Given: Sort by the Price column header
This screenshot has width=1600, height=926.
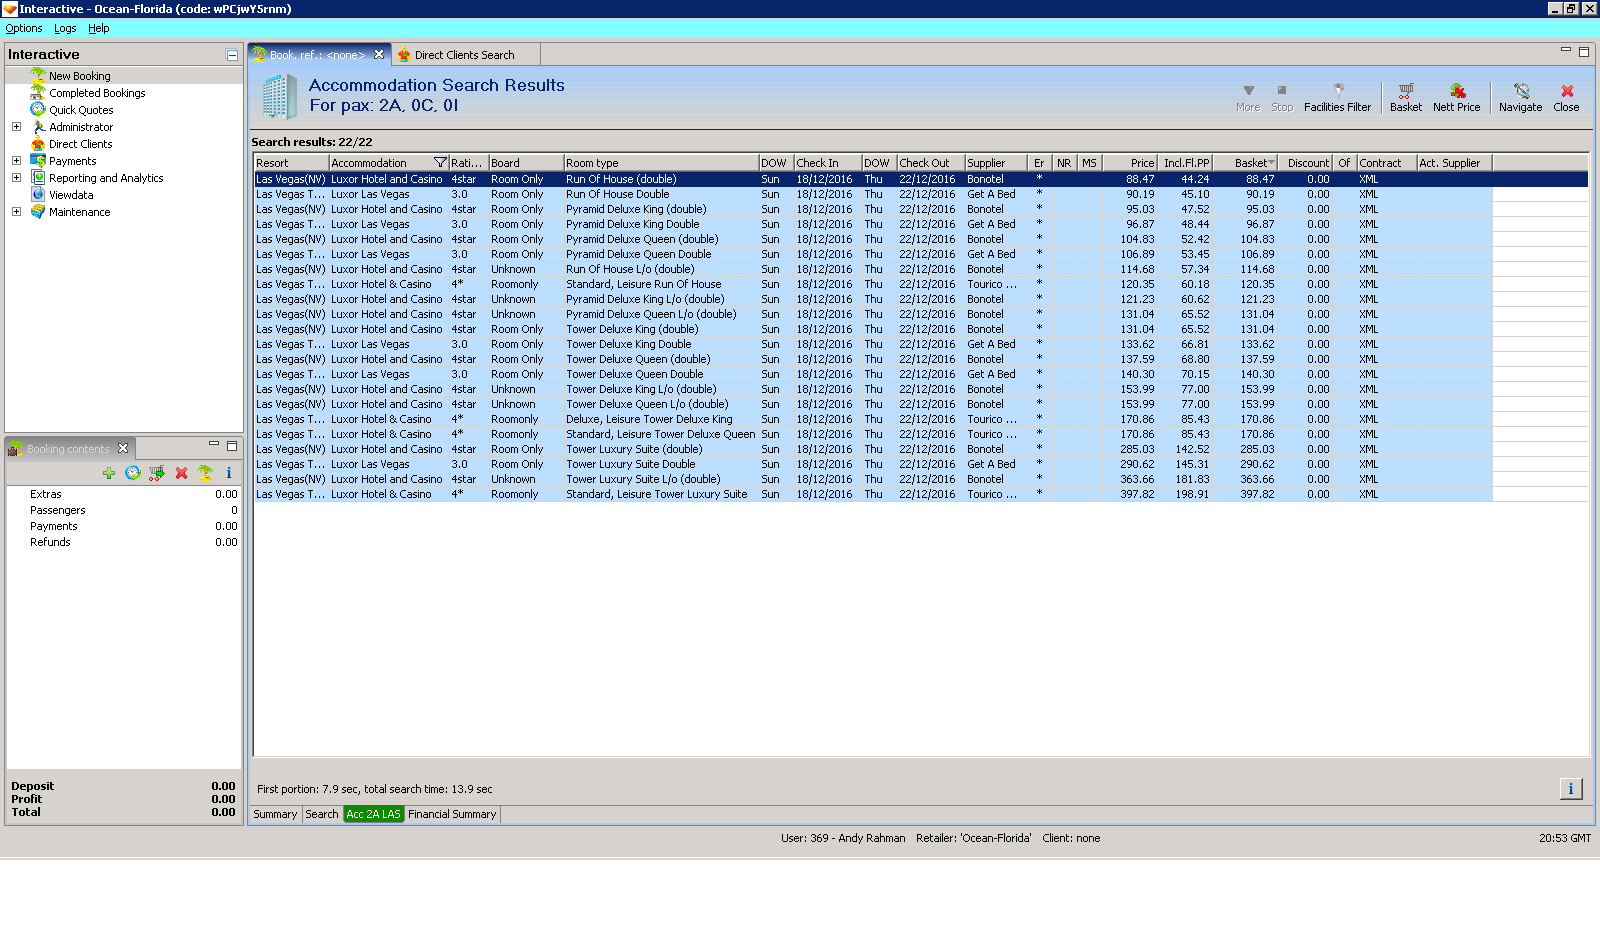Looking at the screenshot, I should pyautogui.click(x=1130, y=163).
